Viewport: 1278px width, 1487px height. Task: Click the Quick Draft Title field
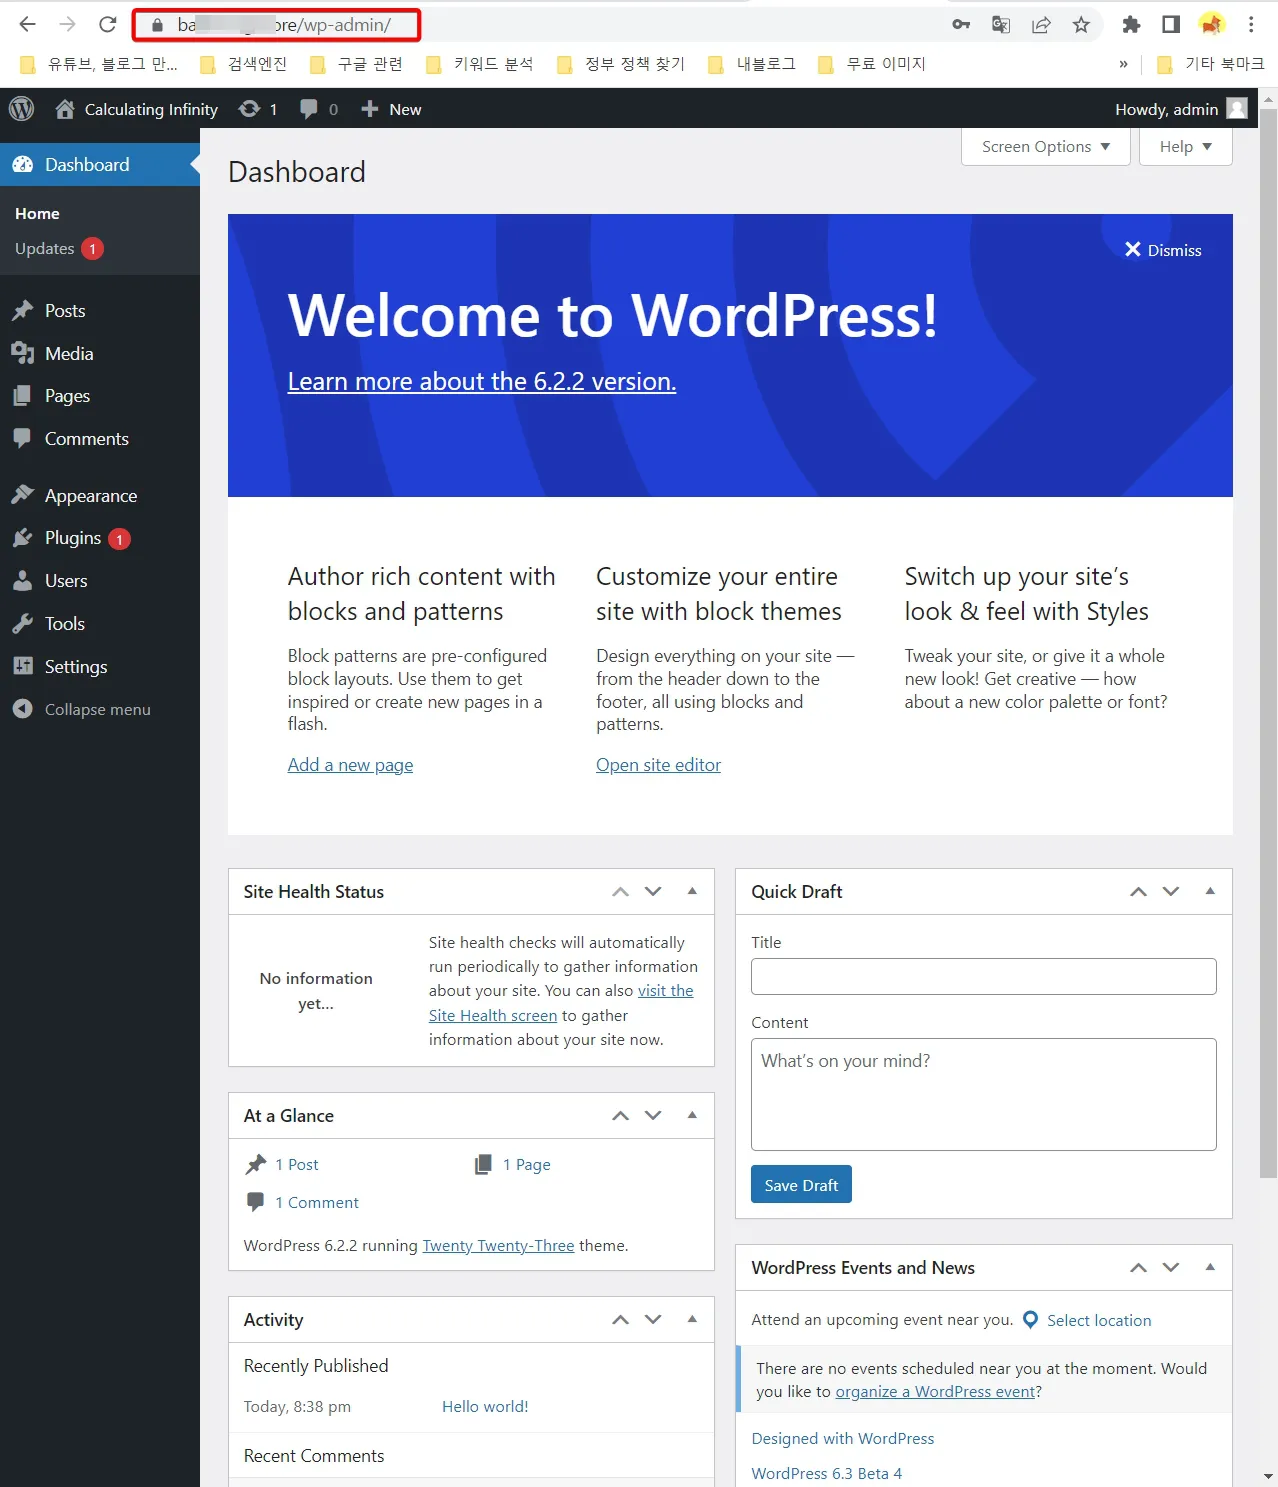984,977
